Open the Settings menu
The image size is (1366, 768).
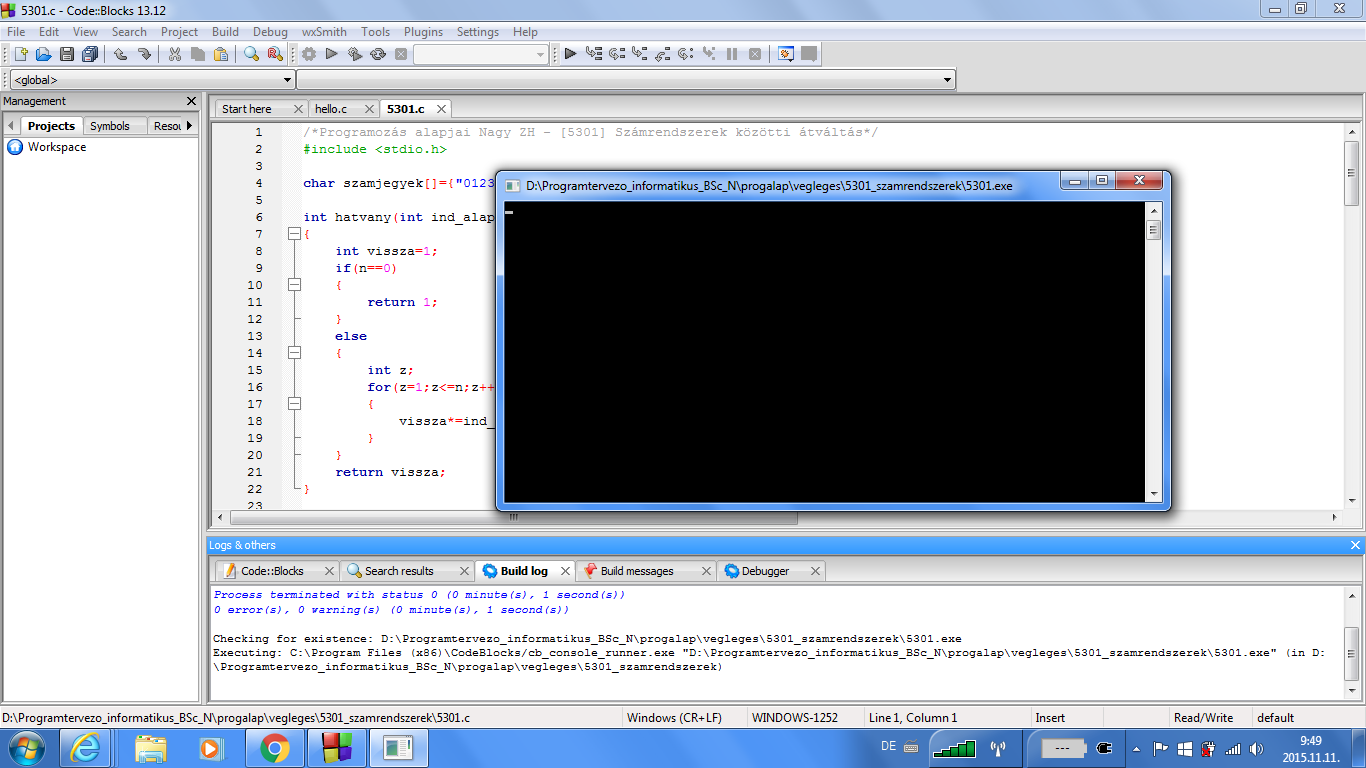[x=478, y=32]
